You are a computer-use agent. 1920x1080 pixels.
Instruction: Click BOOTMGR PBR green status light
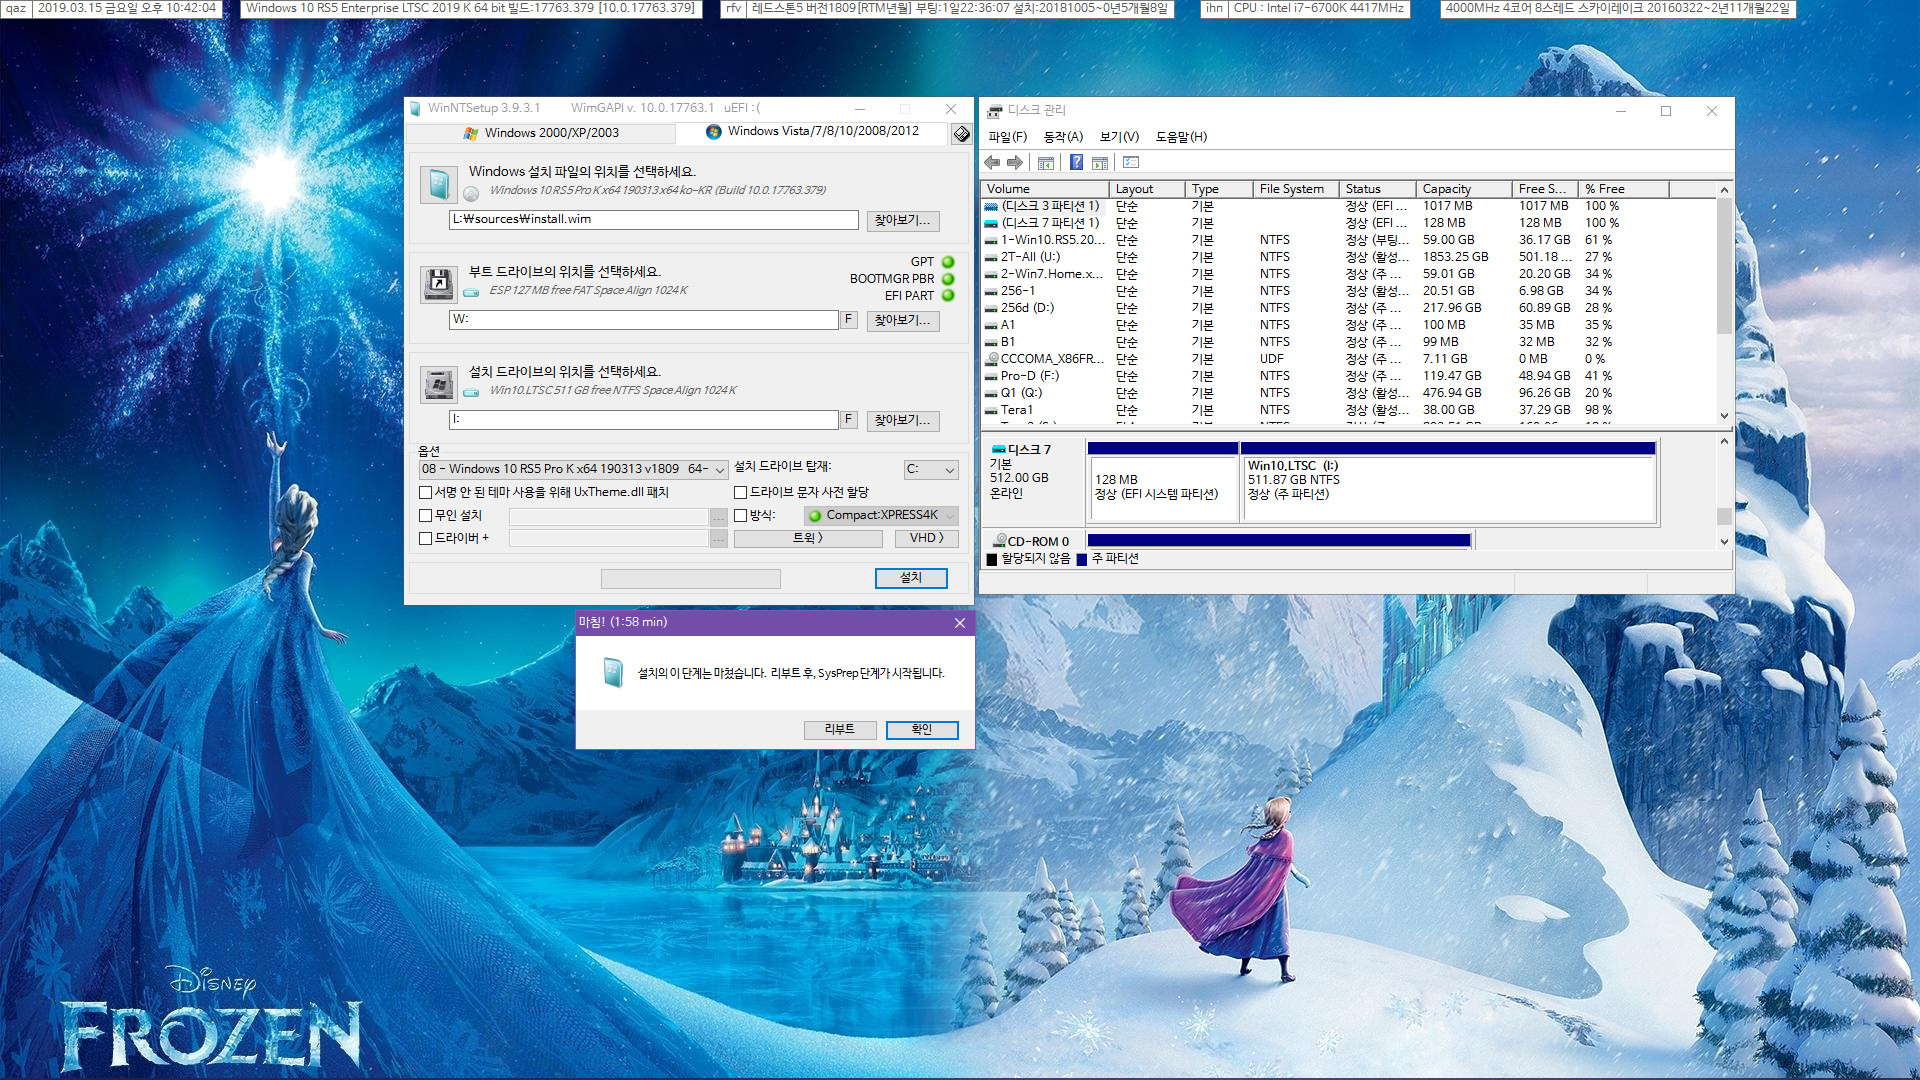pyautogui.click(x=948, y=279)
